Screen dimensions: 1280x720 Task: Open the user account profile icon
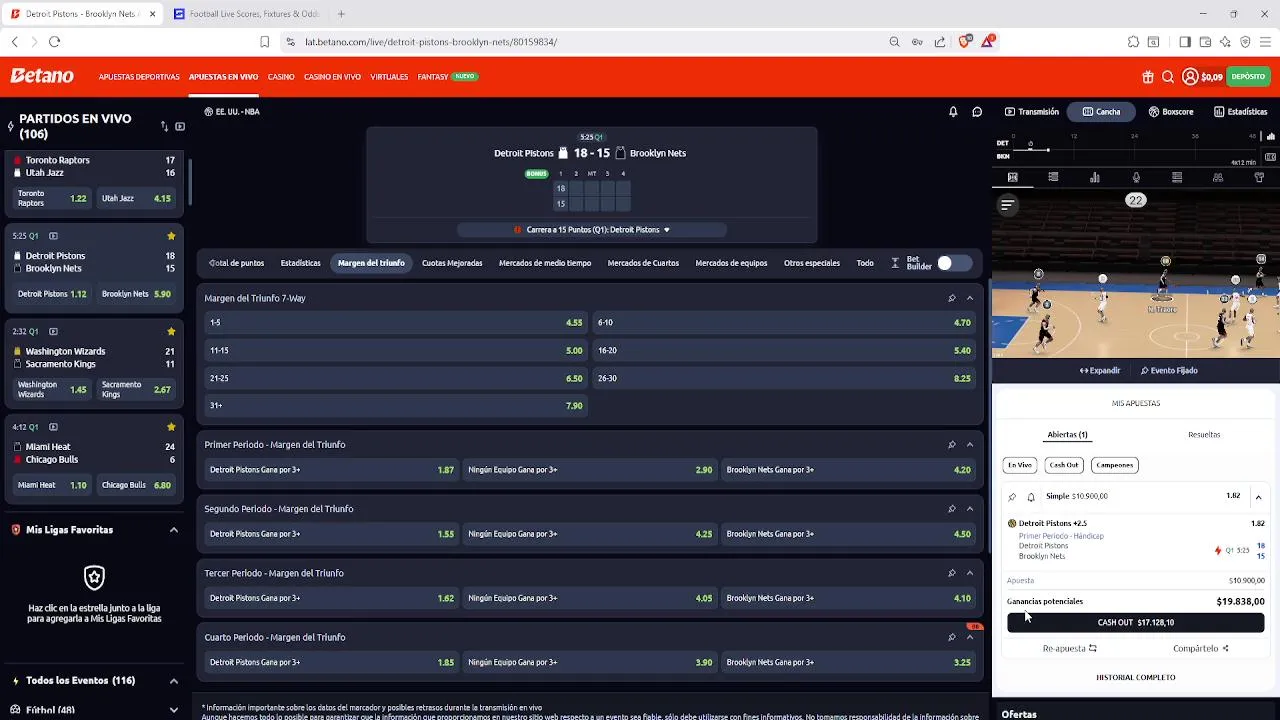pyautogui.click(x=1190, y=77)
